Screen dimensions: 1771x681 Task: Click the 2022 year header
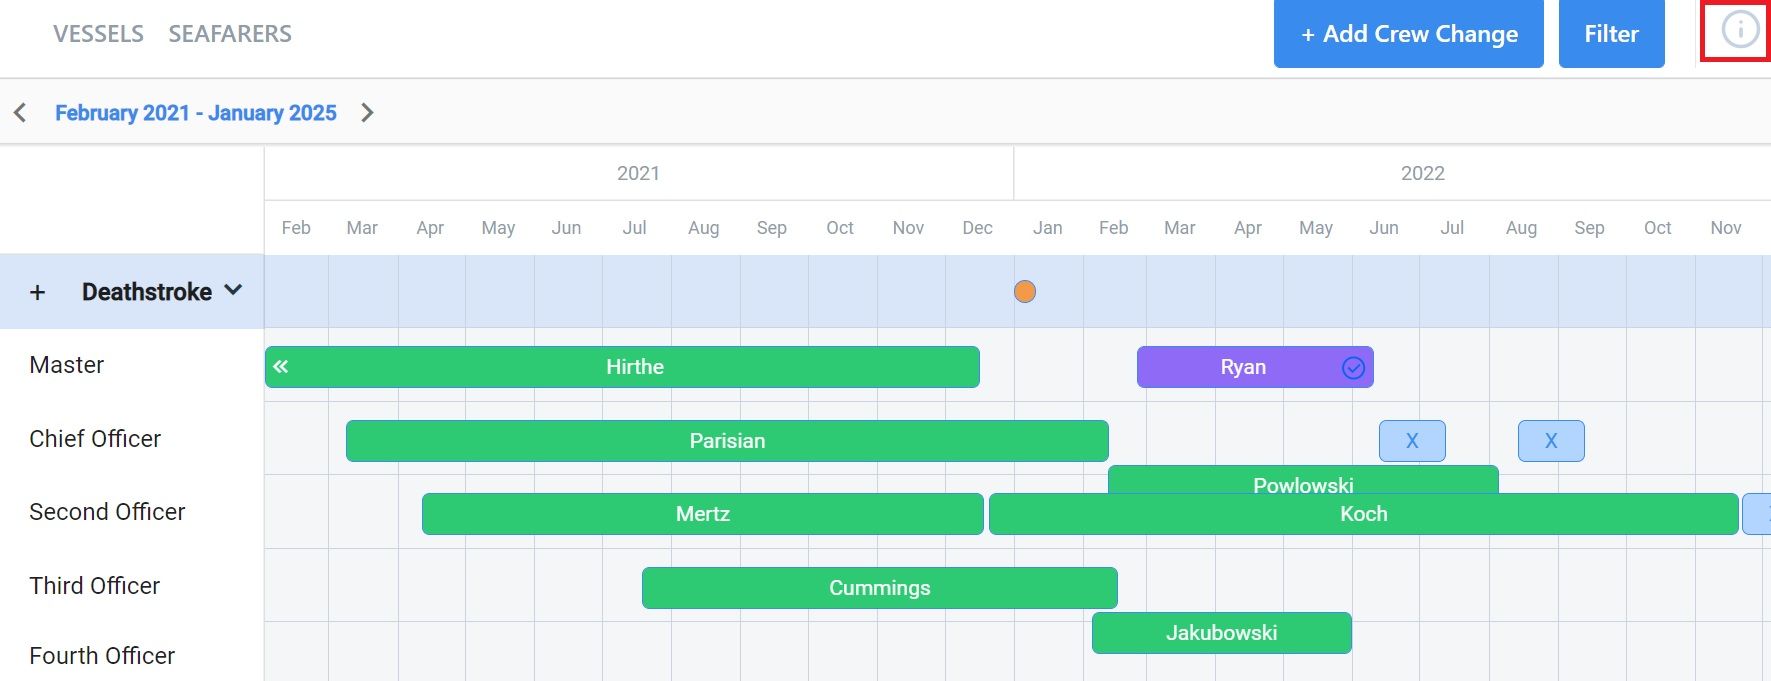1423,173
